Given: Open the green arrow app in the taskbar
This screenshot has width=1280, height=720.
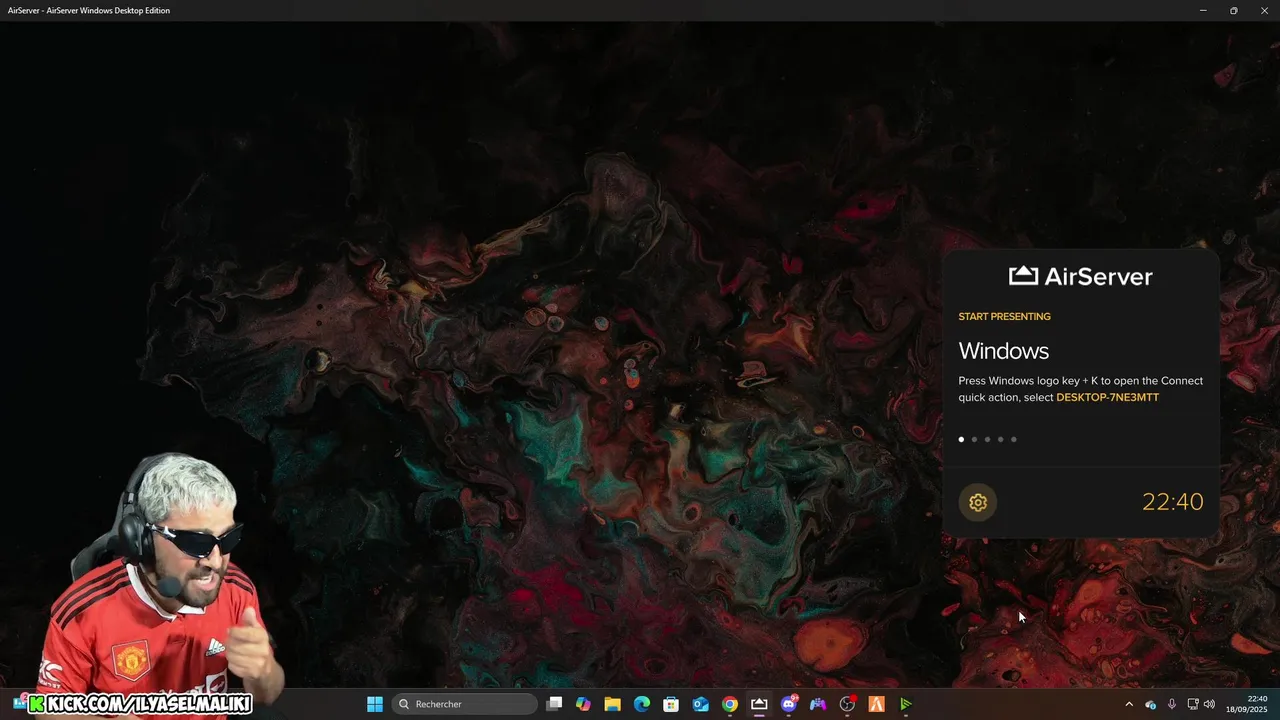Looking at the screenshot, I should coord(906,704).
